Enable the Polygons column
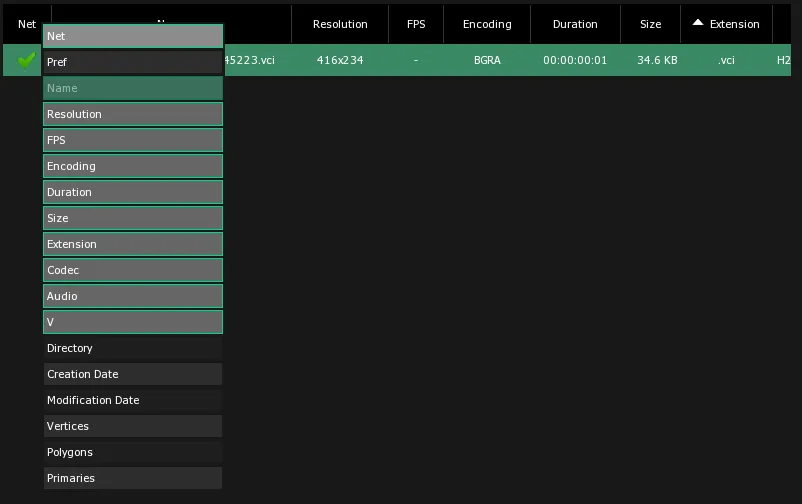The height and width of the screenshot is (504, 802). click(133, 452)
